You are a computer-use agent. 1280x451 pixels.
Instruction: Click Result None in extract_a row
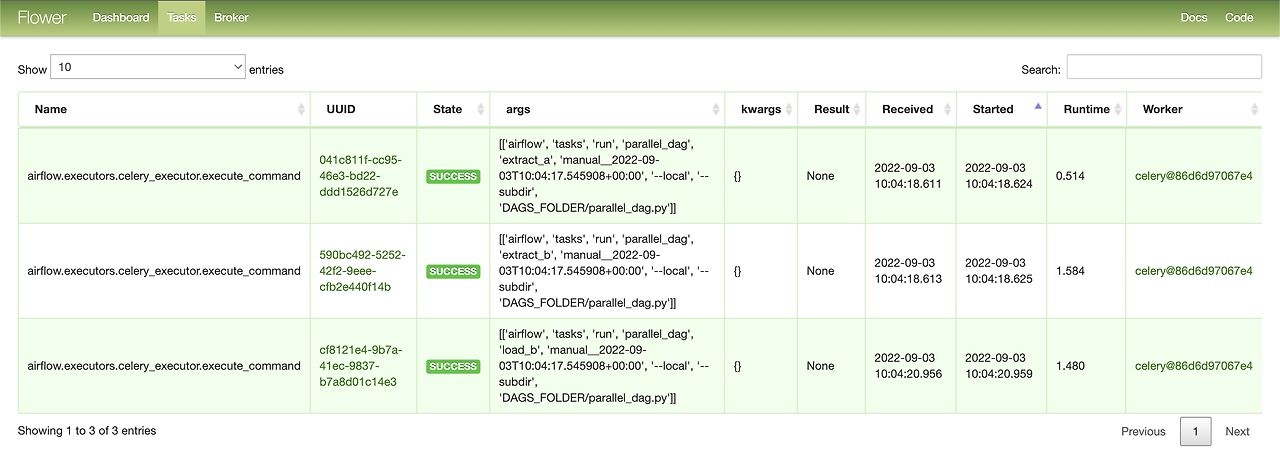[820, 176]
